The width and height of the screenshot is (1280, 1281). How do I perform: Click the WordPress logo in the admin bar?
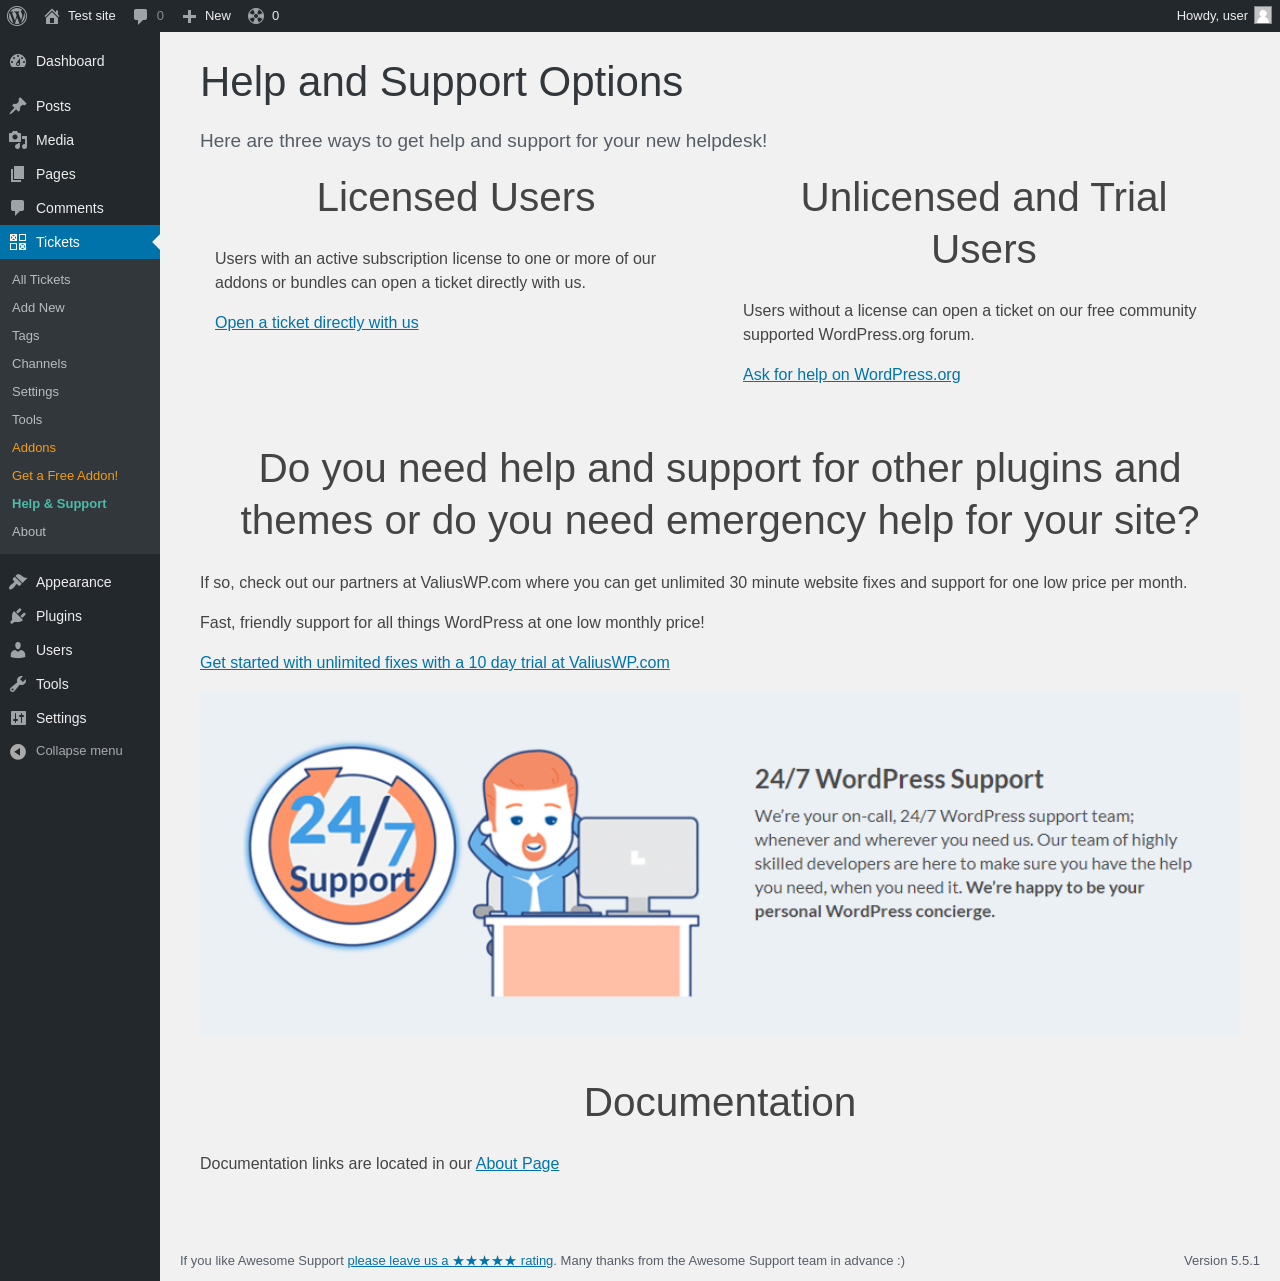click(17, 16)
